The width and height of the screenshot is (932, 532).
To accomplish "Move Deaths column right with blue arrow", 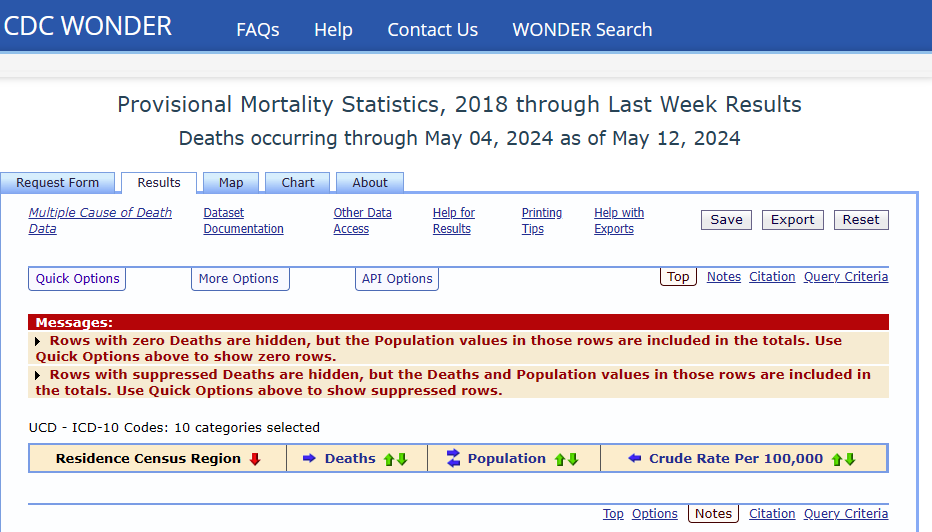I will click(309, 458).
